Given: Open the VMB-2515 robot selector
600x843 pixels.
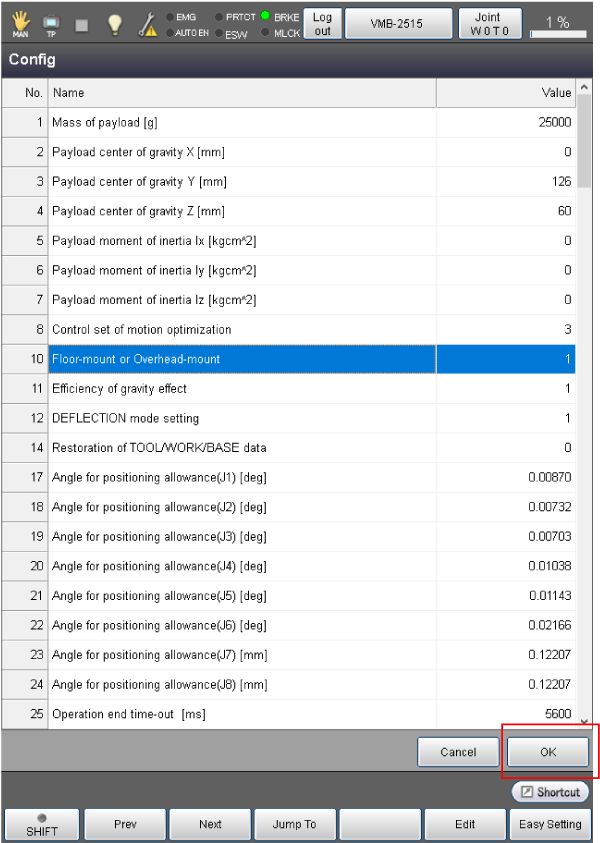Looking at the screenshot, I should 398,24.
